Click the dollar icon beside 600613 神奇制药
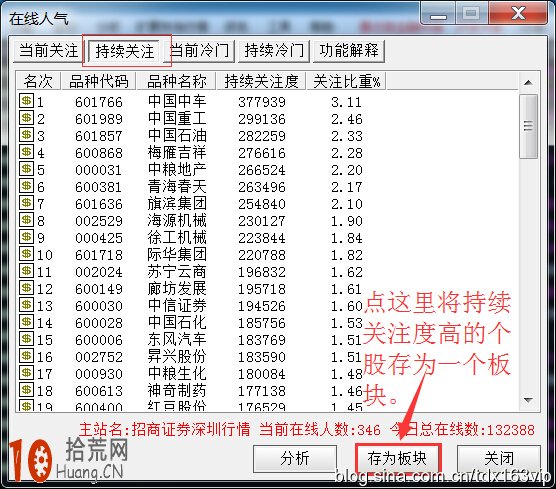This screenshot has width=556, height=489. [26, 390]
